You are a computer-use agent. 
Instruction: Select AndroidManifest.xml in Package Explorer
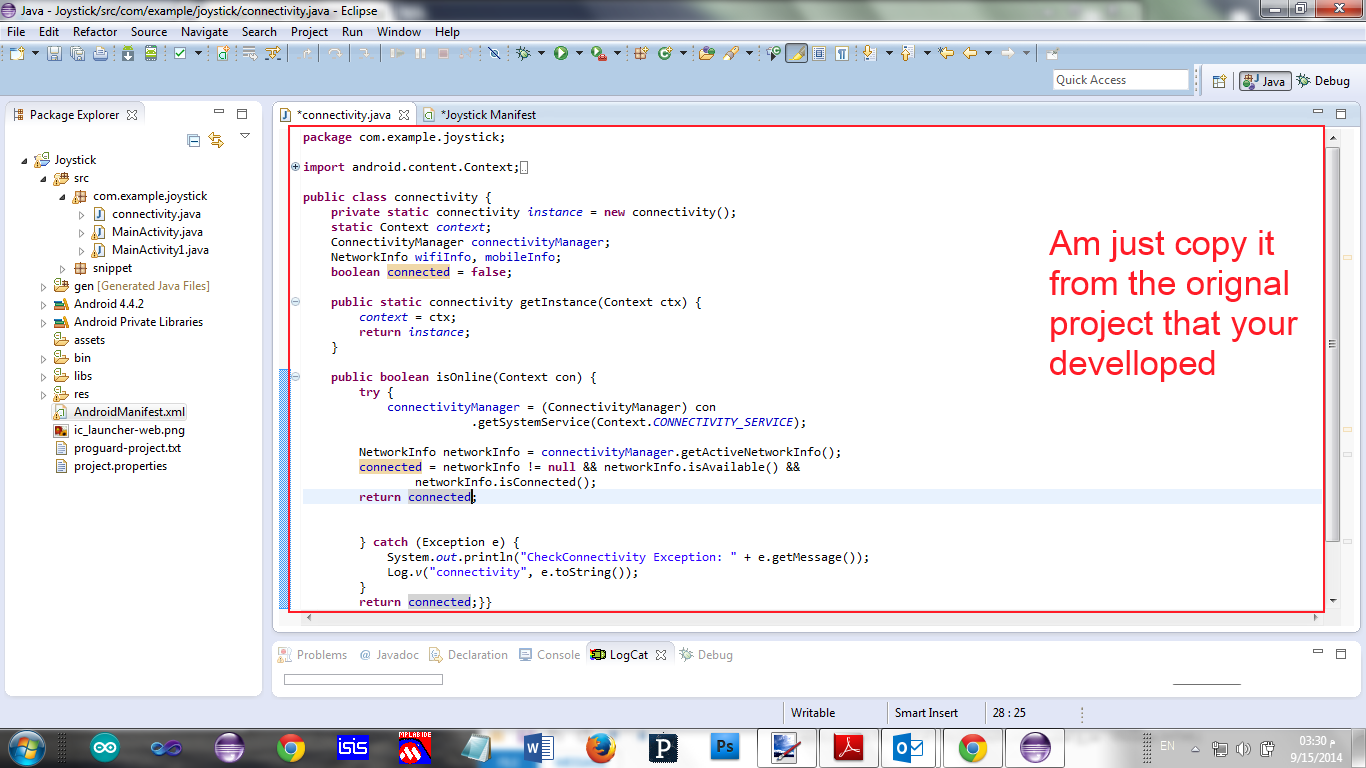pos(129,411)
